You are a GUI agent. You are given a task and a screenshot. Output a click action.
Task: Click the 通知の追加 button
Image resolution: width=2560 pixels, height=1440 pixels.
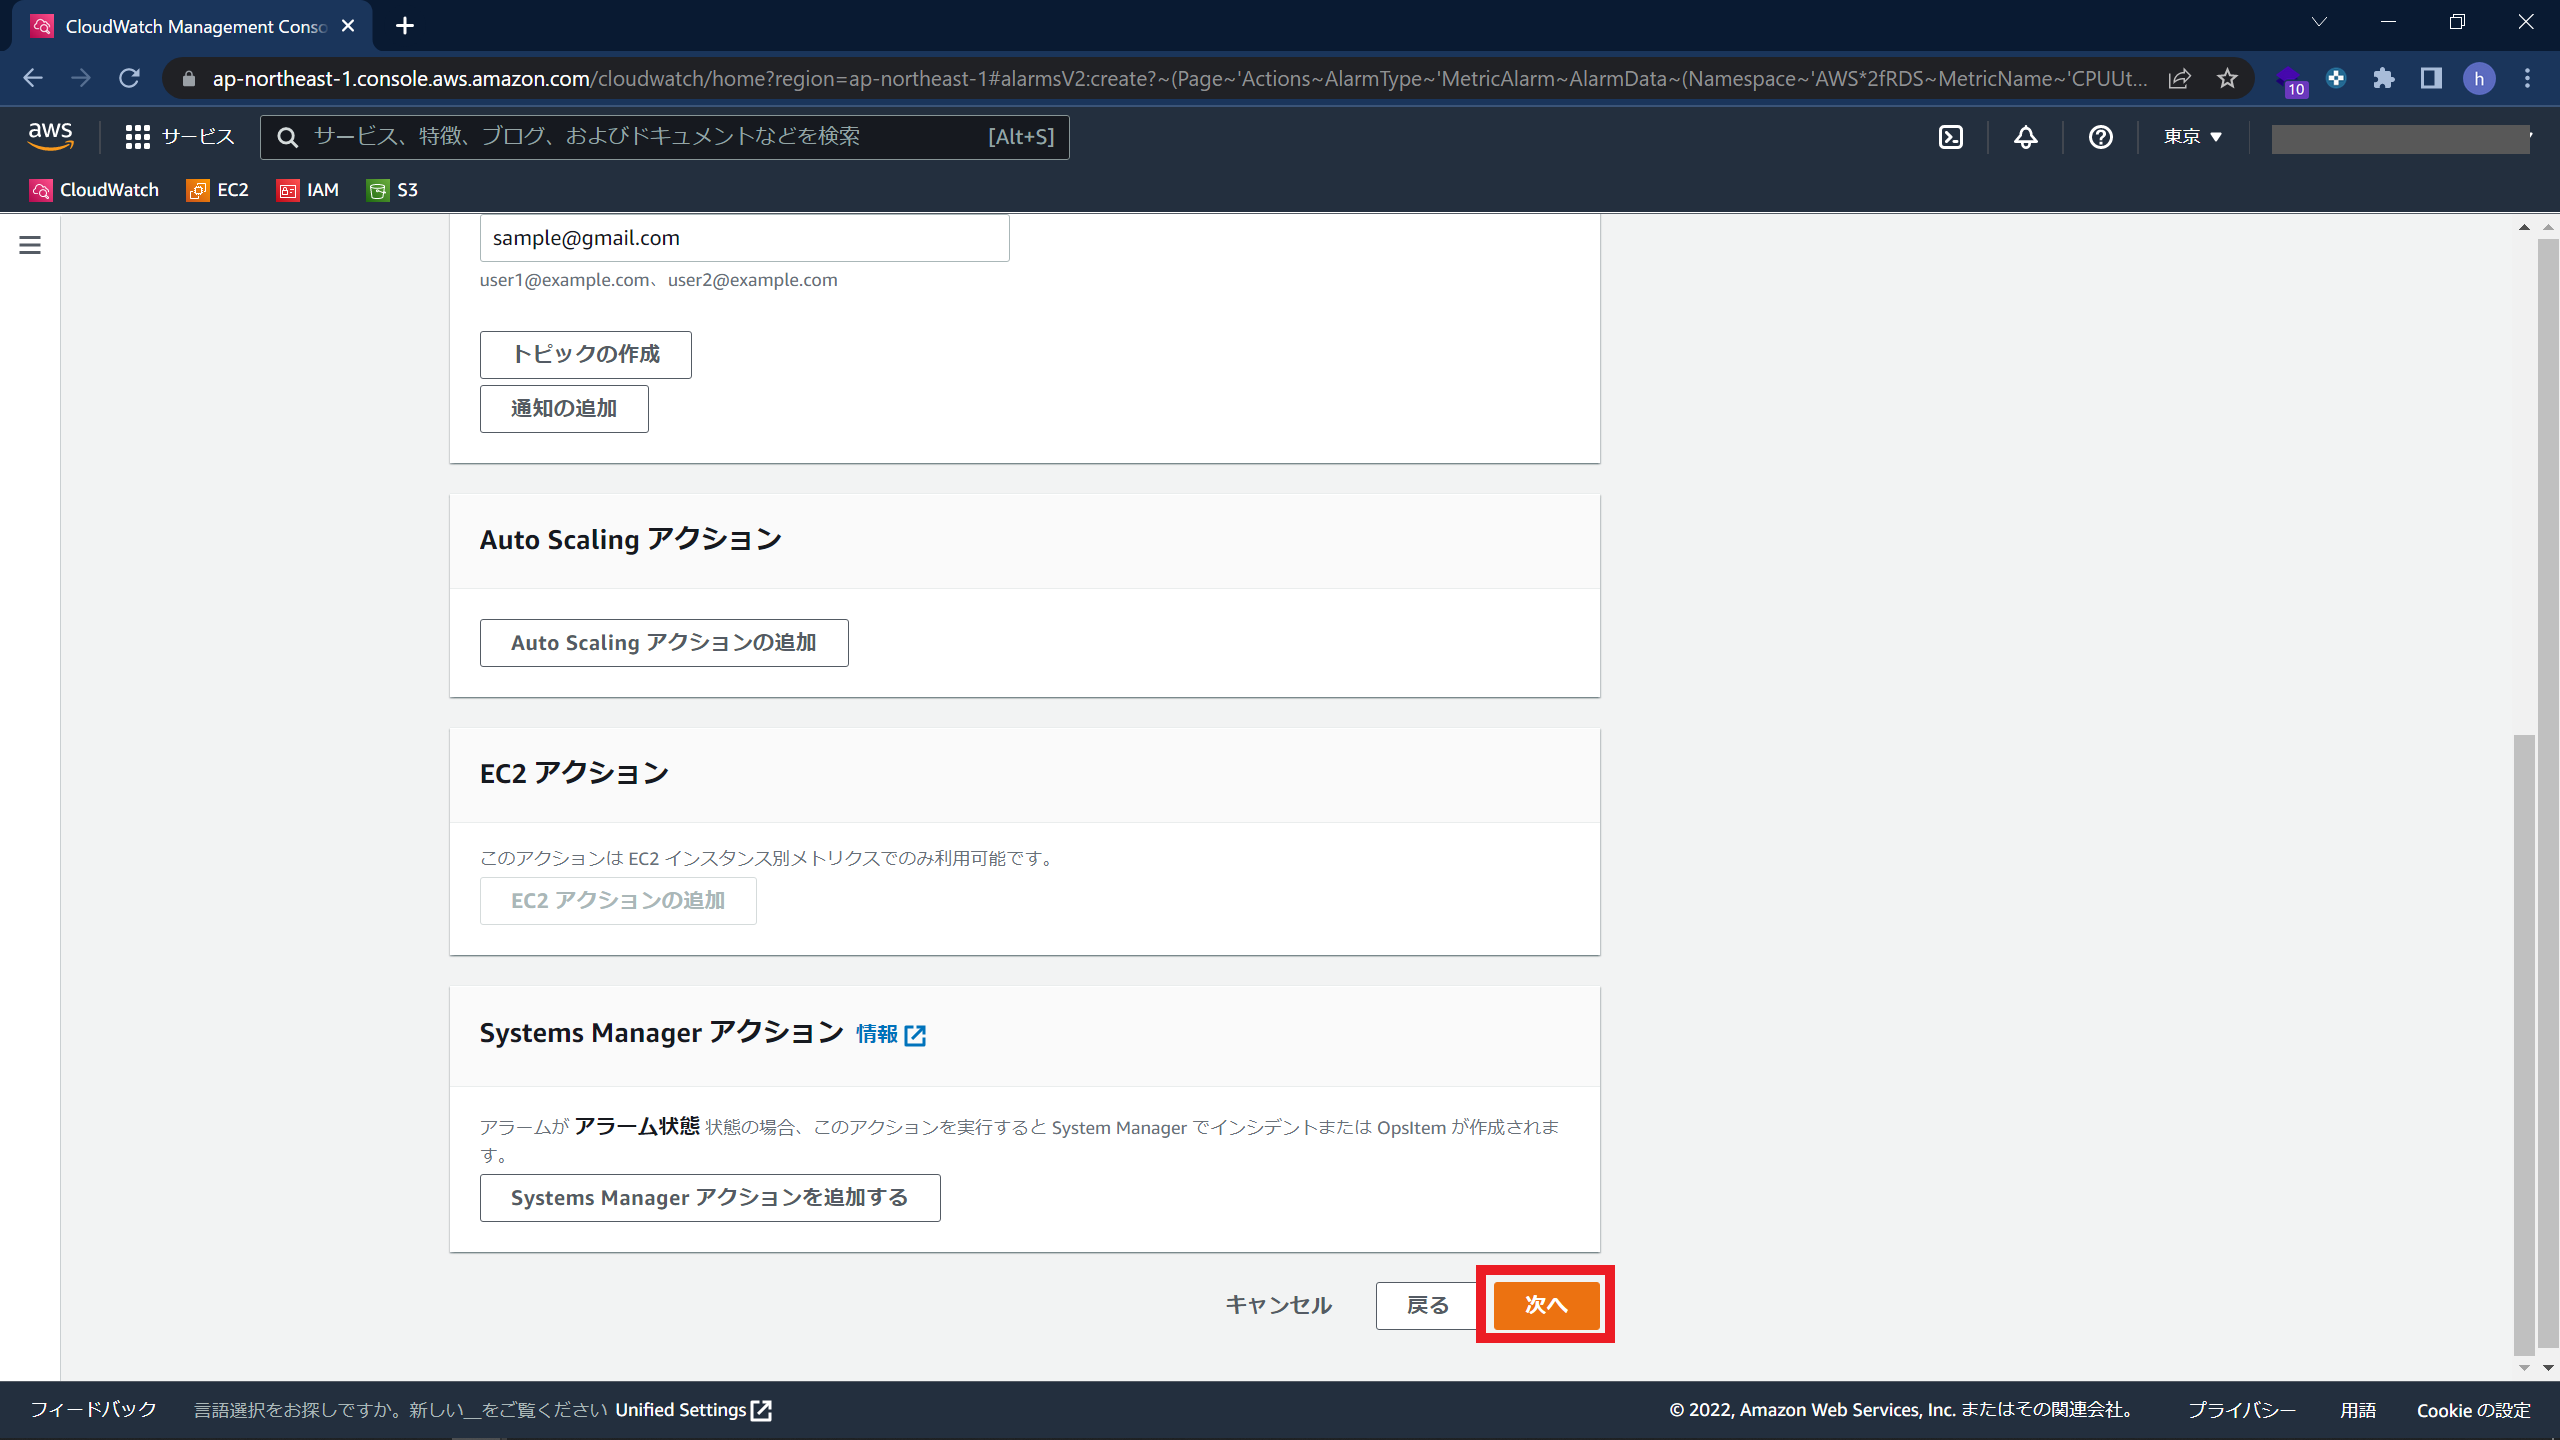564,409
